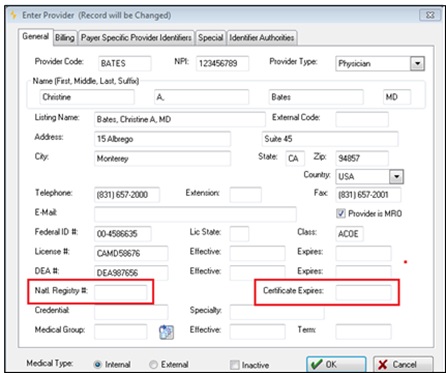Click the Suite 45 address field
Viewport: 446px width, 373px height.
pos(330,139)
